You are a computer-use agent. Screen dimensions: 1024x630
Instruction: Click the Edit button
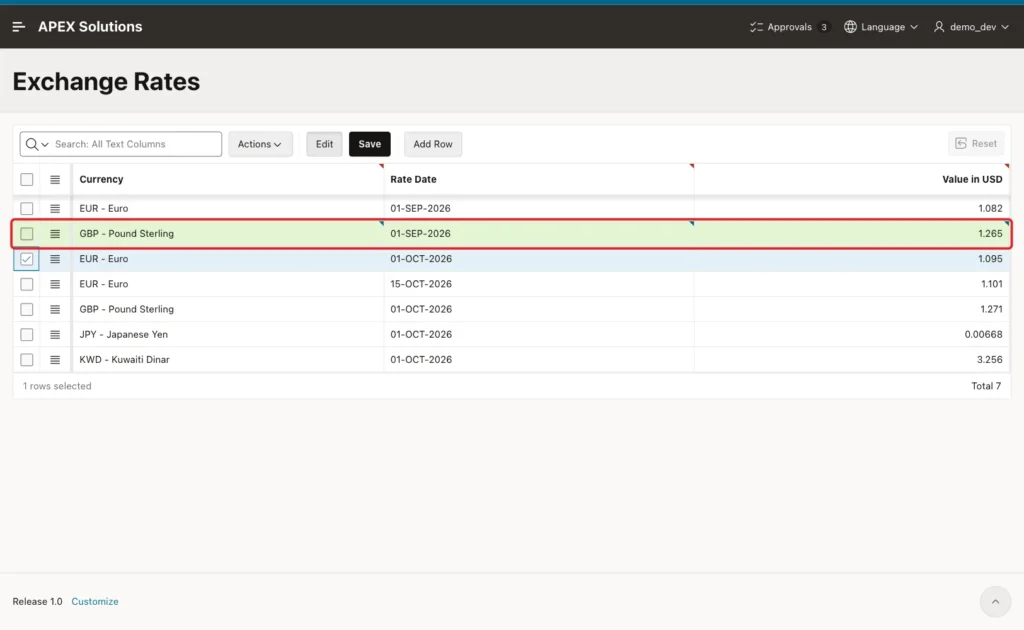click(x=325, y=144)
